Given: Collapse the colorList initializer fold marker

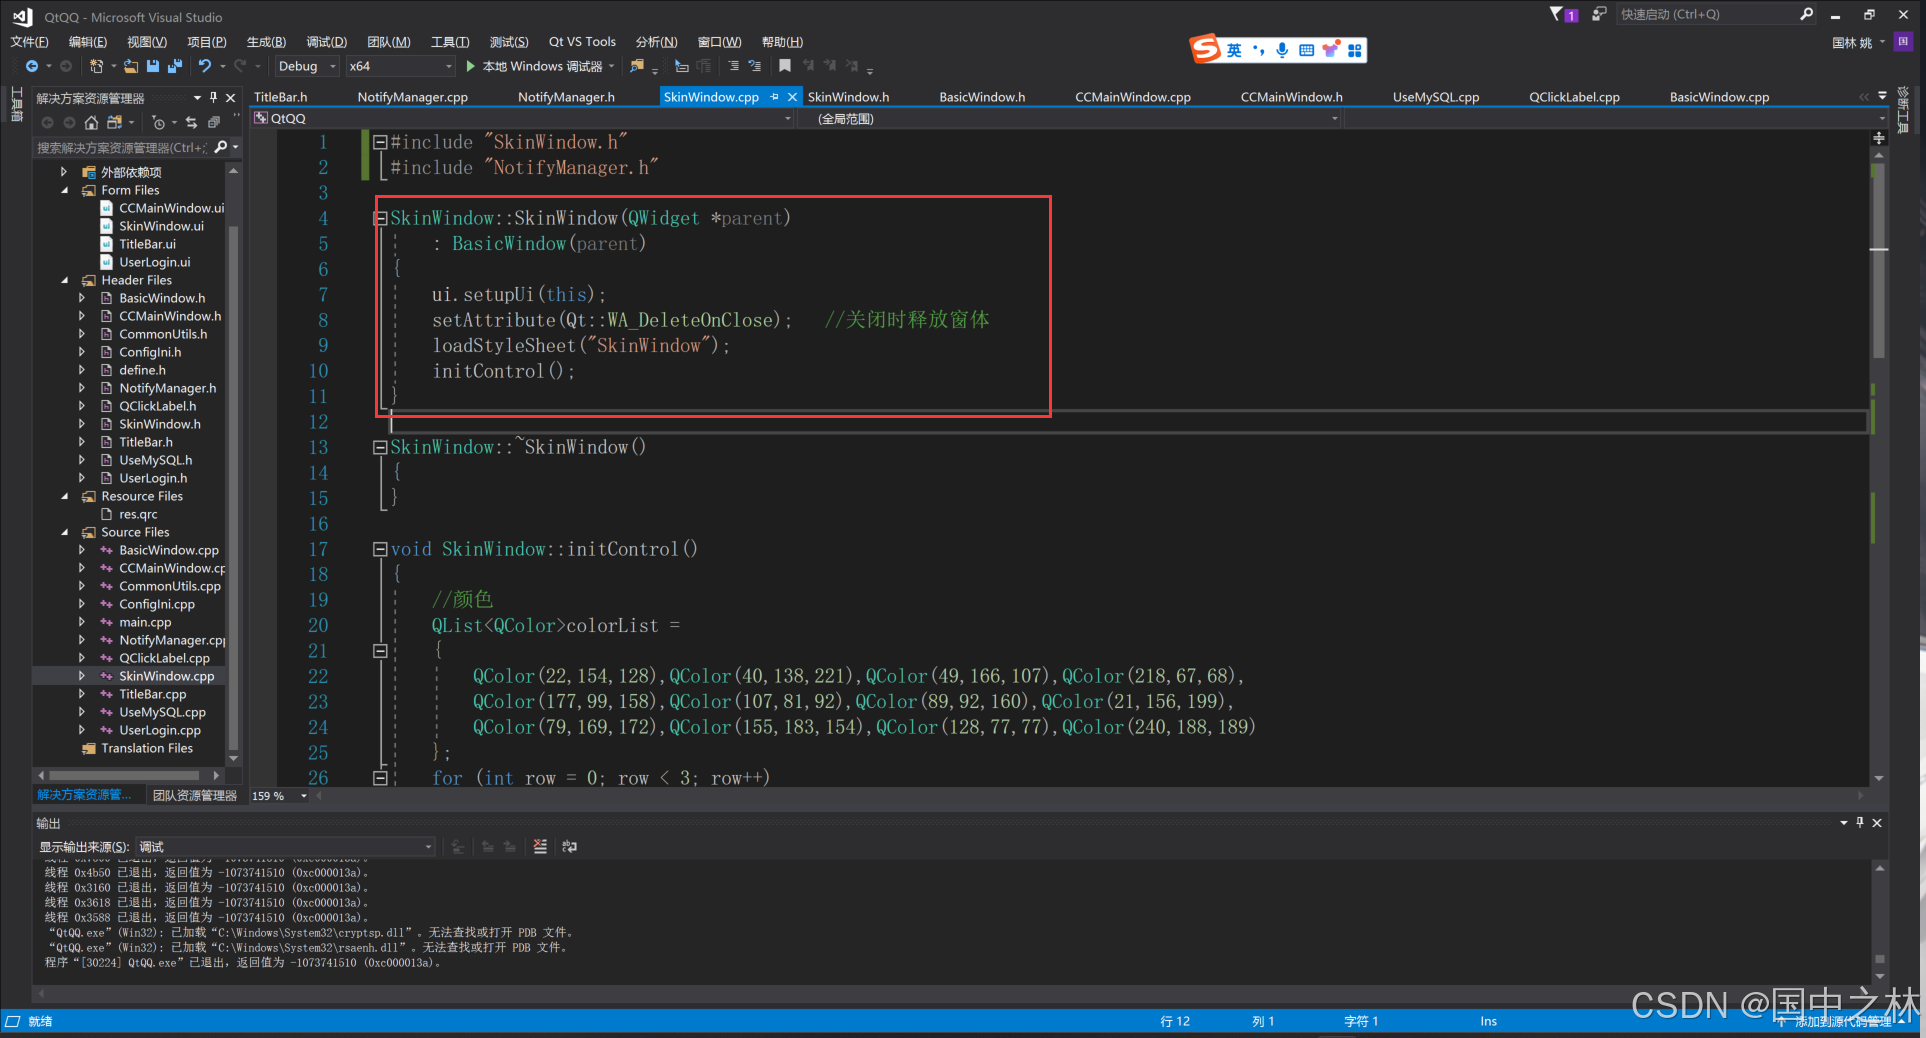Looking at the screenshot, I should [380, 651].
